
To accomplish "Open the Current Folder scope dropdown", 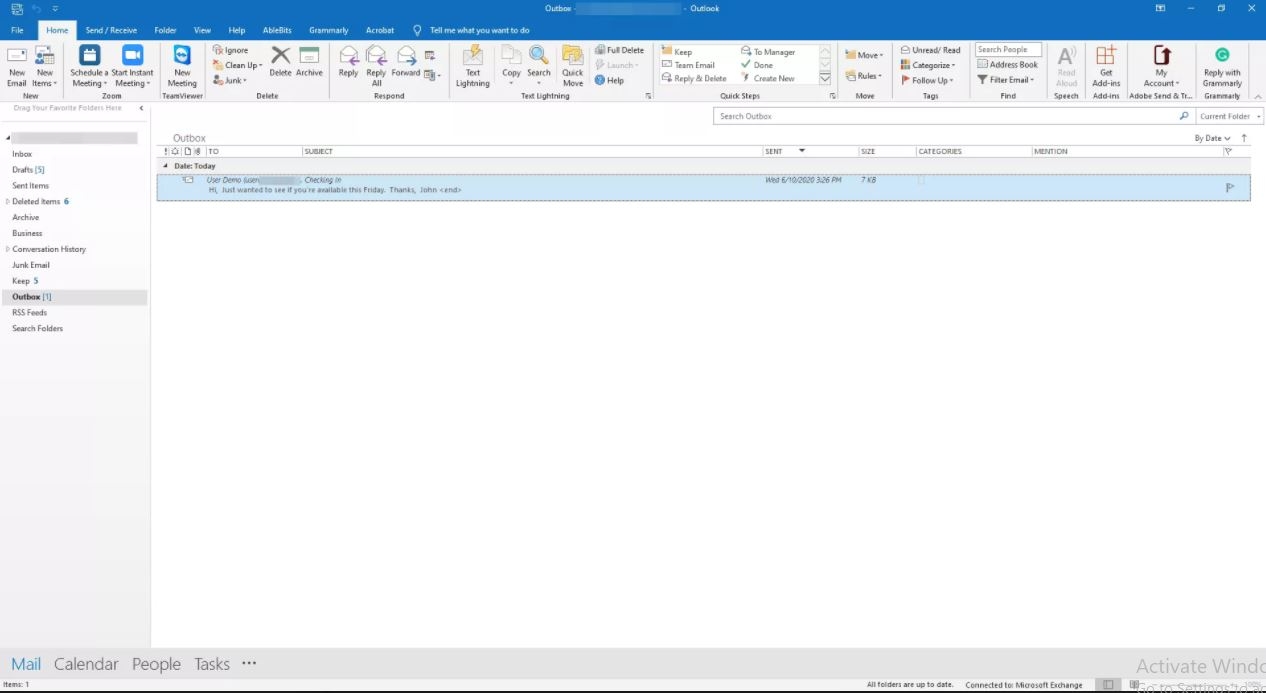I will 1230,116.
